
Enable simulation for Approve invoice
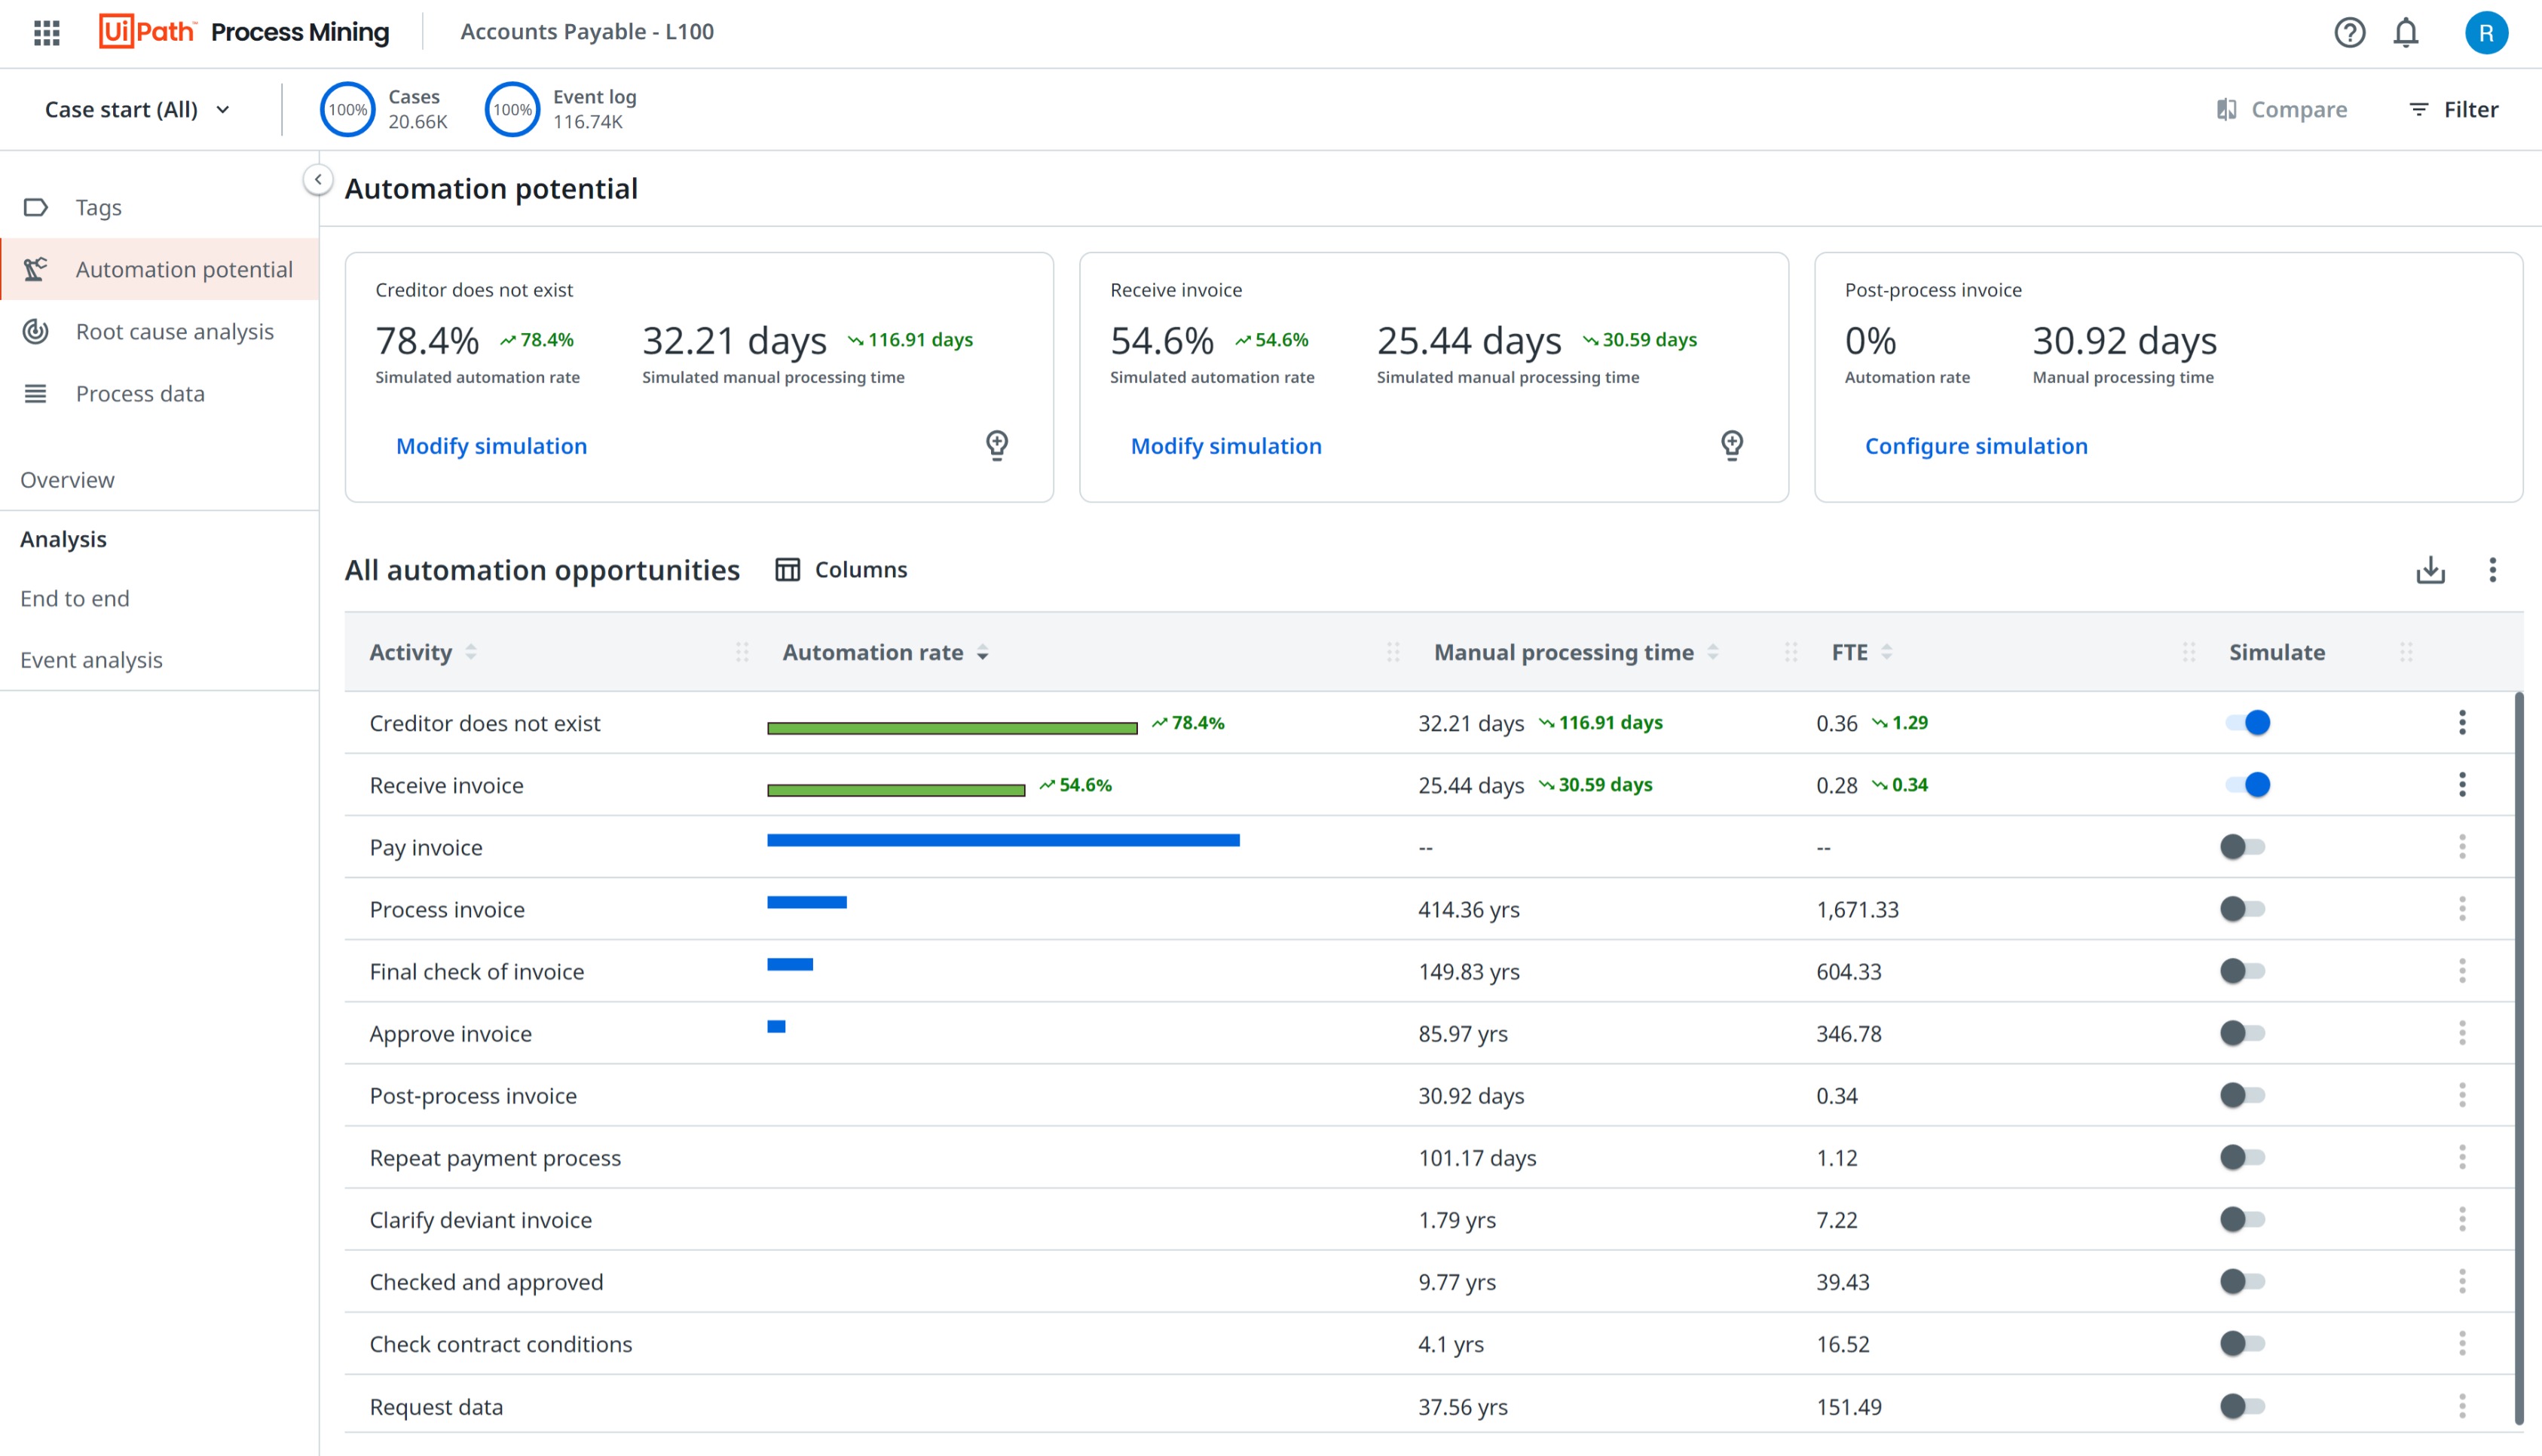[2242, 1033]
